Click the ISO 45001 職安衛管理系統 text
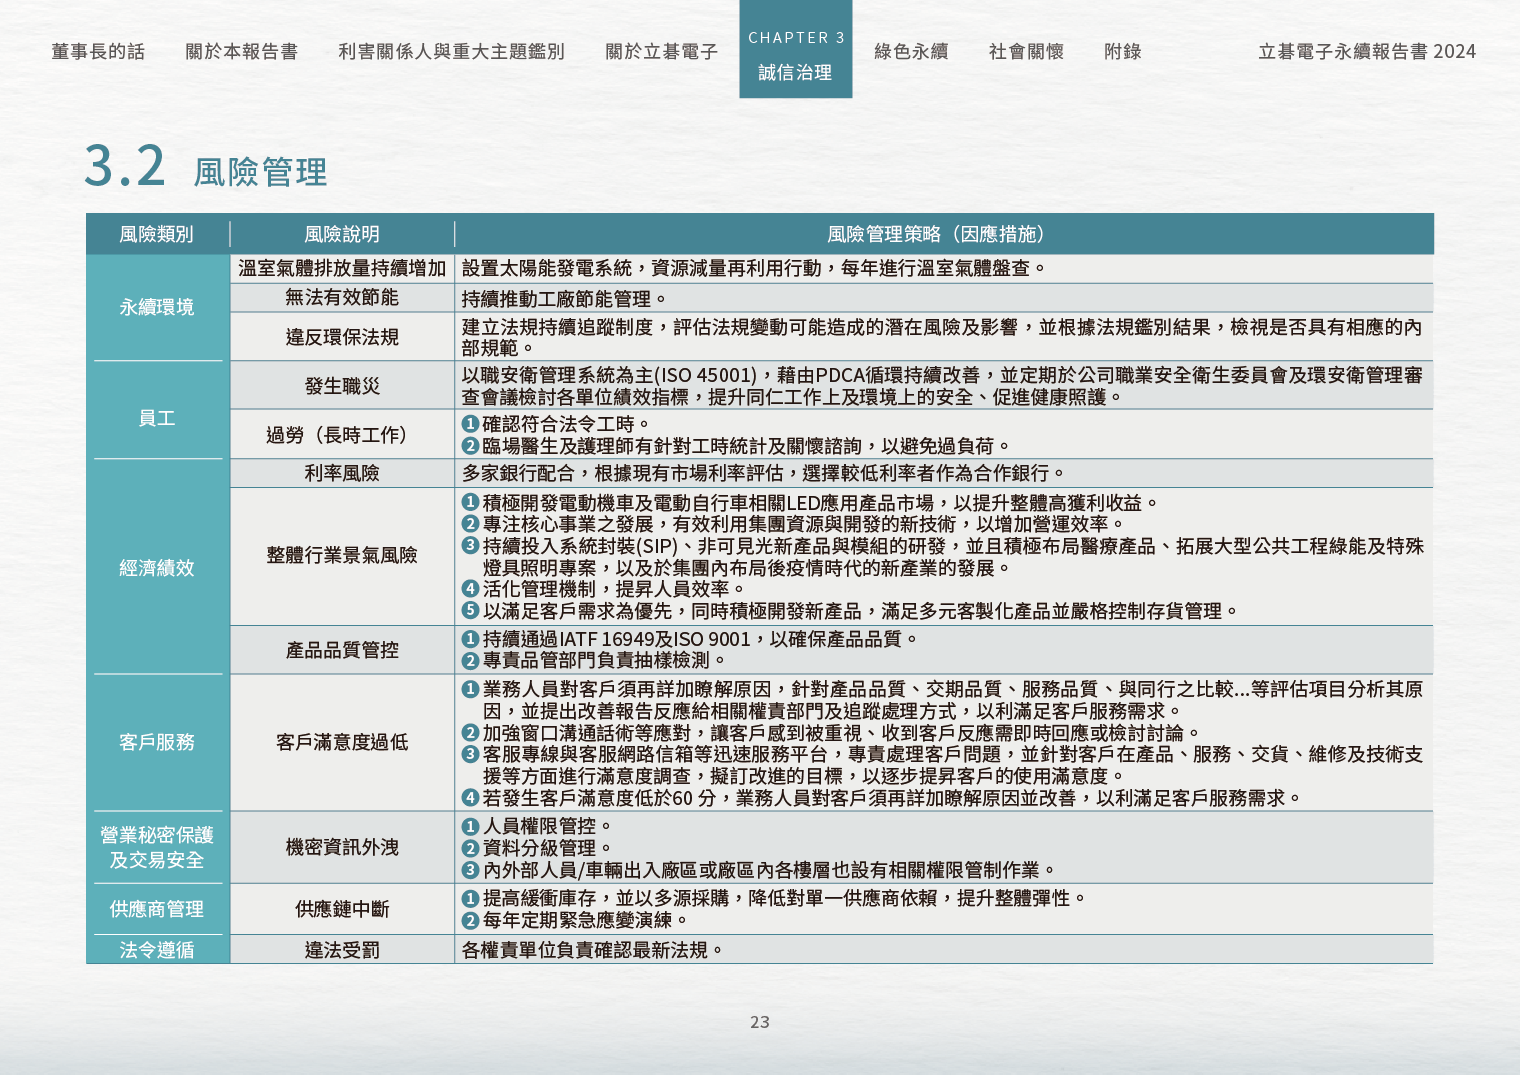 coord(942,386)
